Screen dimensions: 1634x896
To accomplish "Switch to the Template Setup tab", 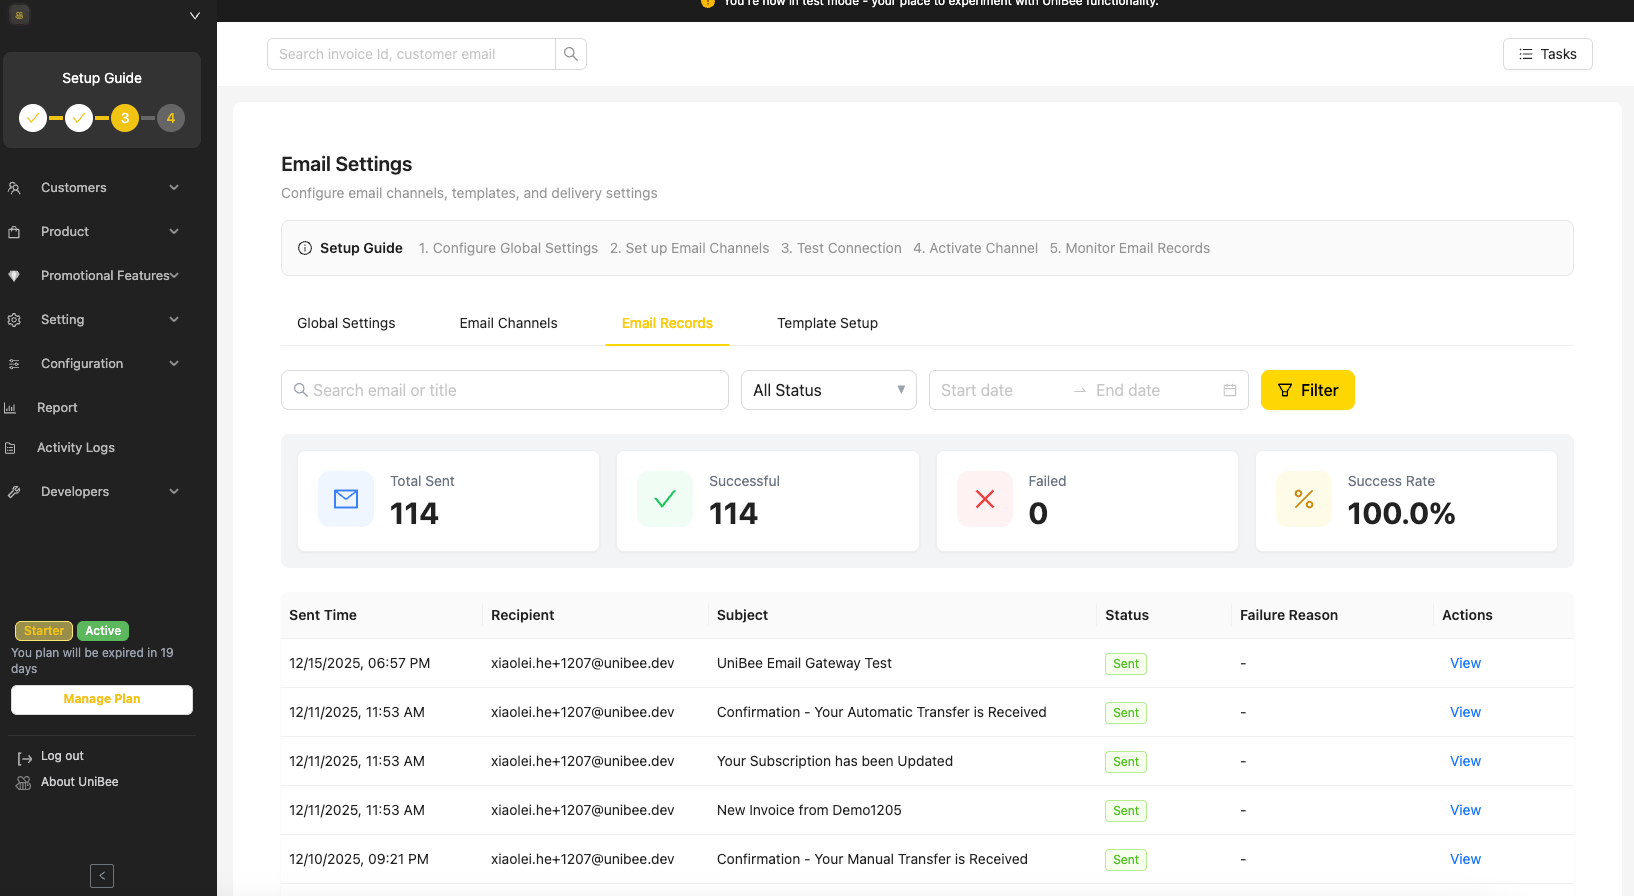I will tap(828, 323).
